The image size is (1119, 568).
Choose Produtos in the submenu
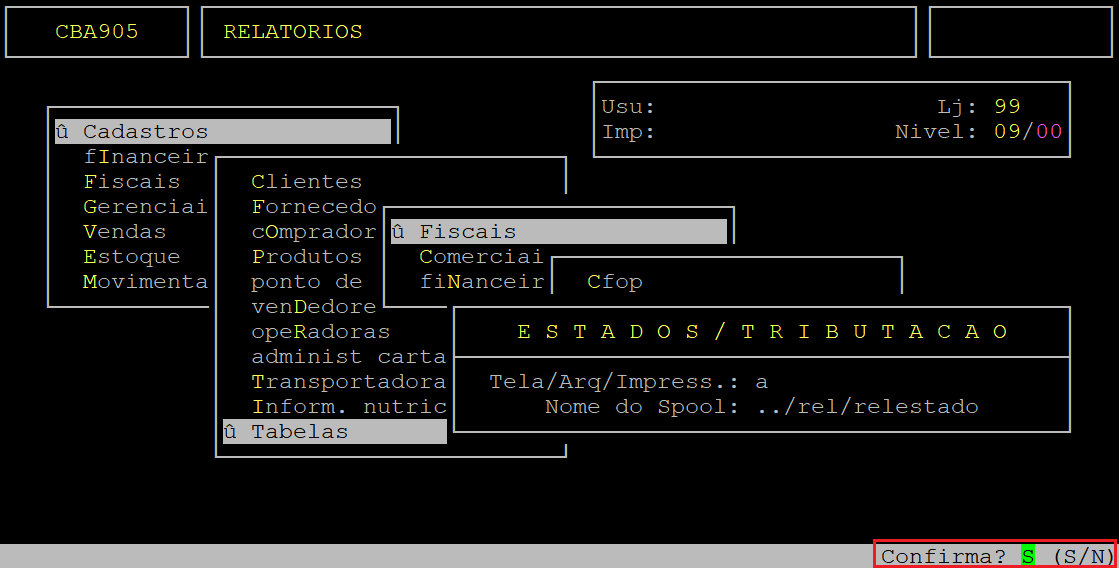pos(307,256)
